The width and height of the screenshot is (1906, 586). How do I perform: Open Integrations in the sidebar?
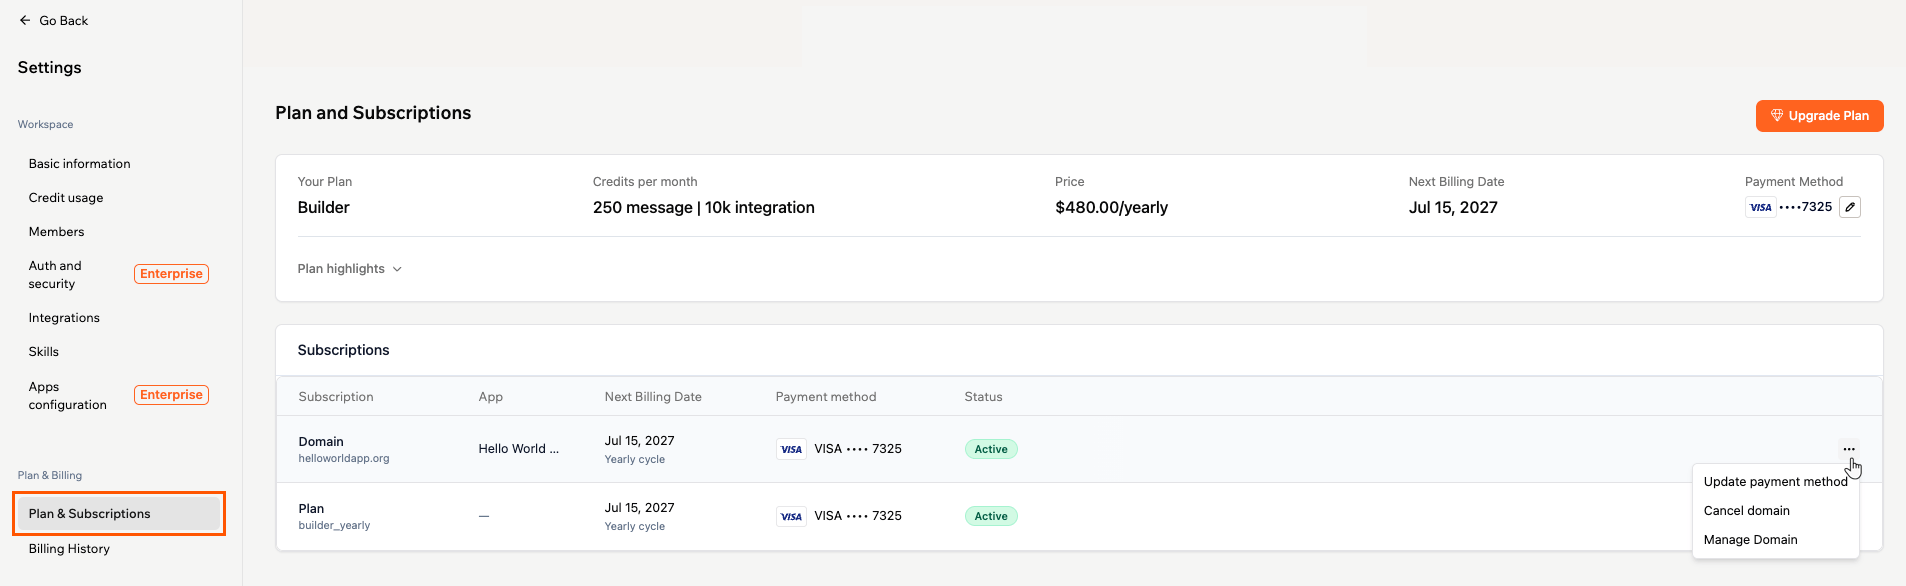64,318
